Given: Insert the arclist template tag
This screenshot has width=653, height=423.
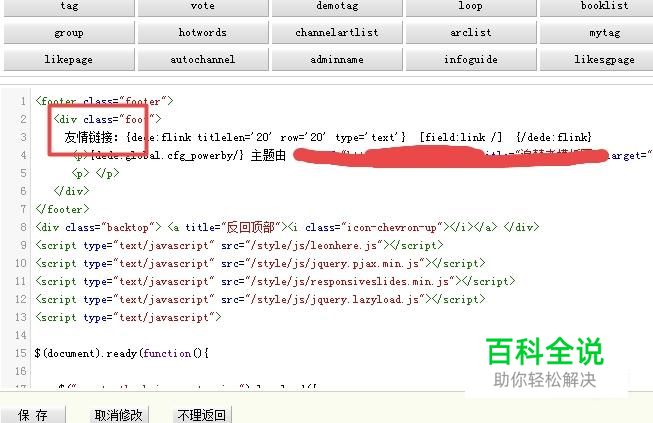Looking at the screenshot, I should click(x=471, y=32).
